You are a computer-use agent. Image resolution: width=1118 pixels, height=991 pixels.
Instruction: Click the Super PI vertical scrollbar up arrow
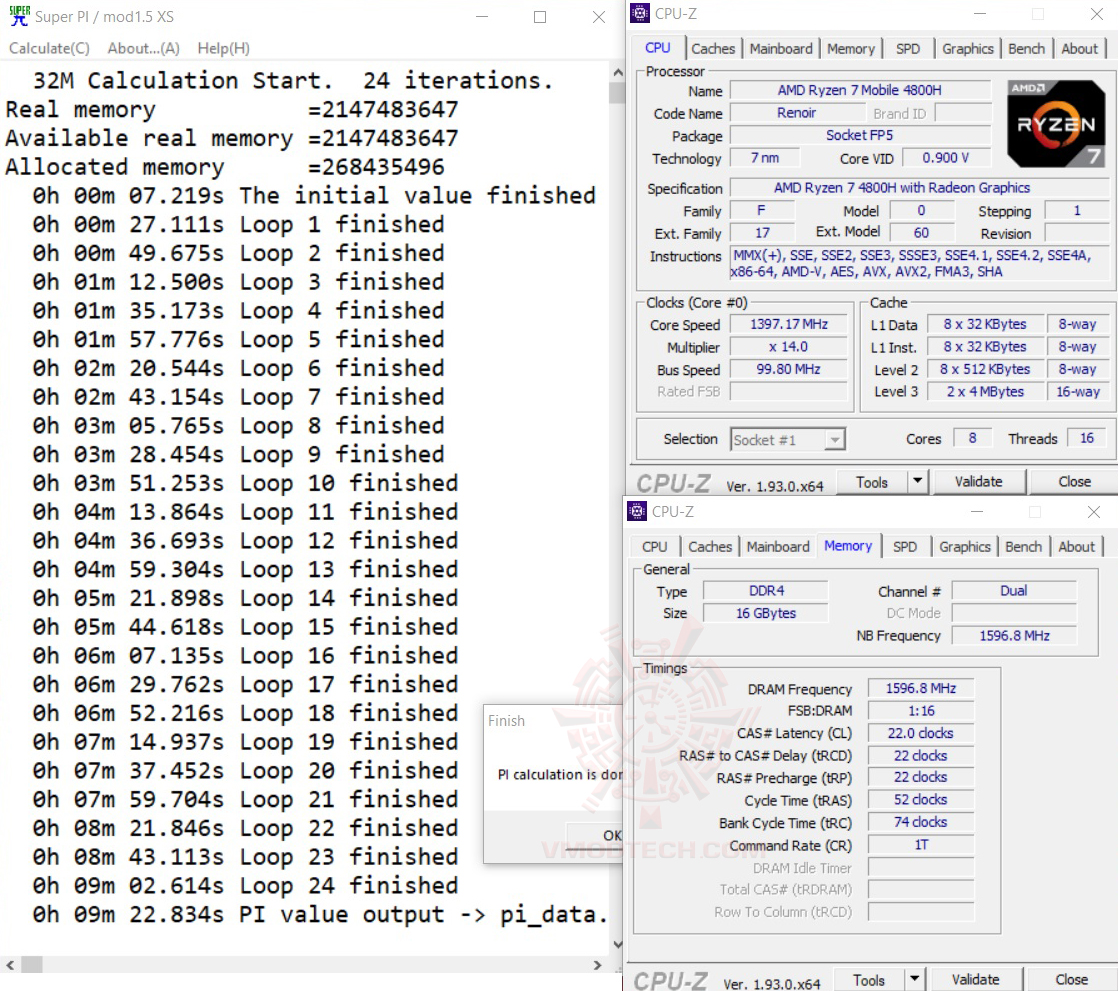click(x=617, y=72)
